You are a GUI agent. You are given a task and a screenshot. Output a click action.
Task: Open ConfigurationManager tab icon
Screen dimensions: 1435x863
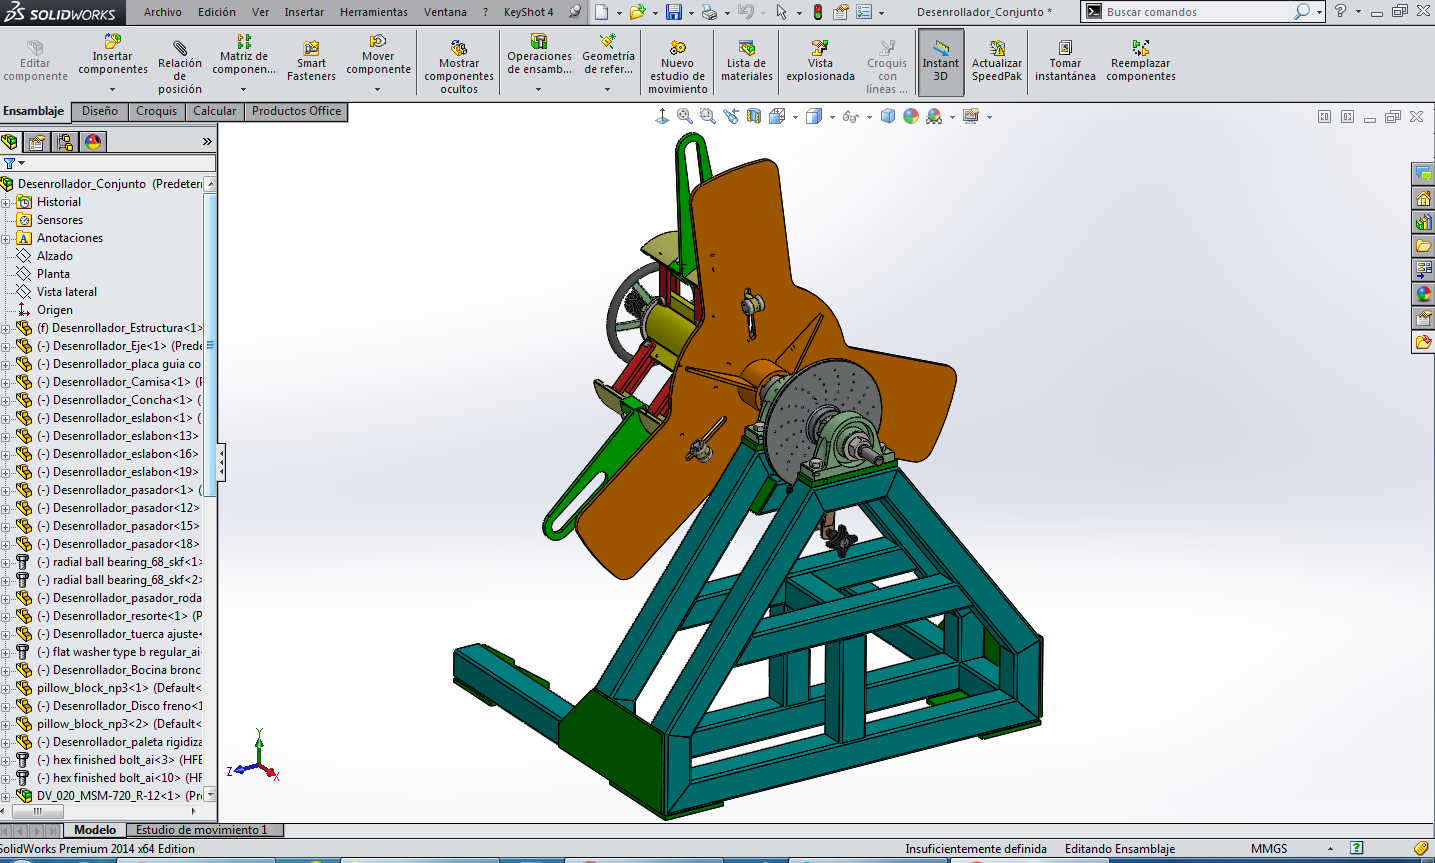[x=66, y=142]
